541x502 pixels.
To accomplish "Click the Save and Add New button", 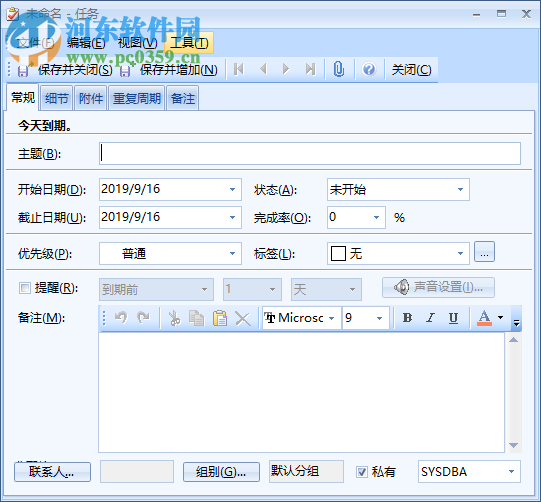I will tap(169, 70).
